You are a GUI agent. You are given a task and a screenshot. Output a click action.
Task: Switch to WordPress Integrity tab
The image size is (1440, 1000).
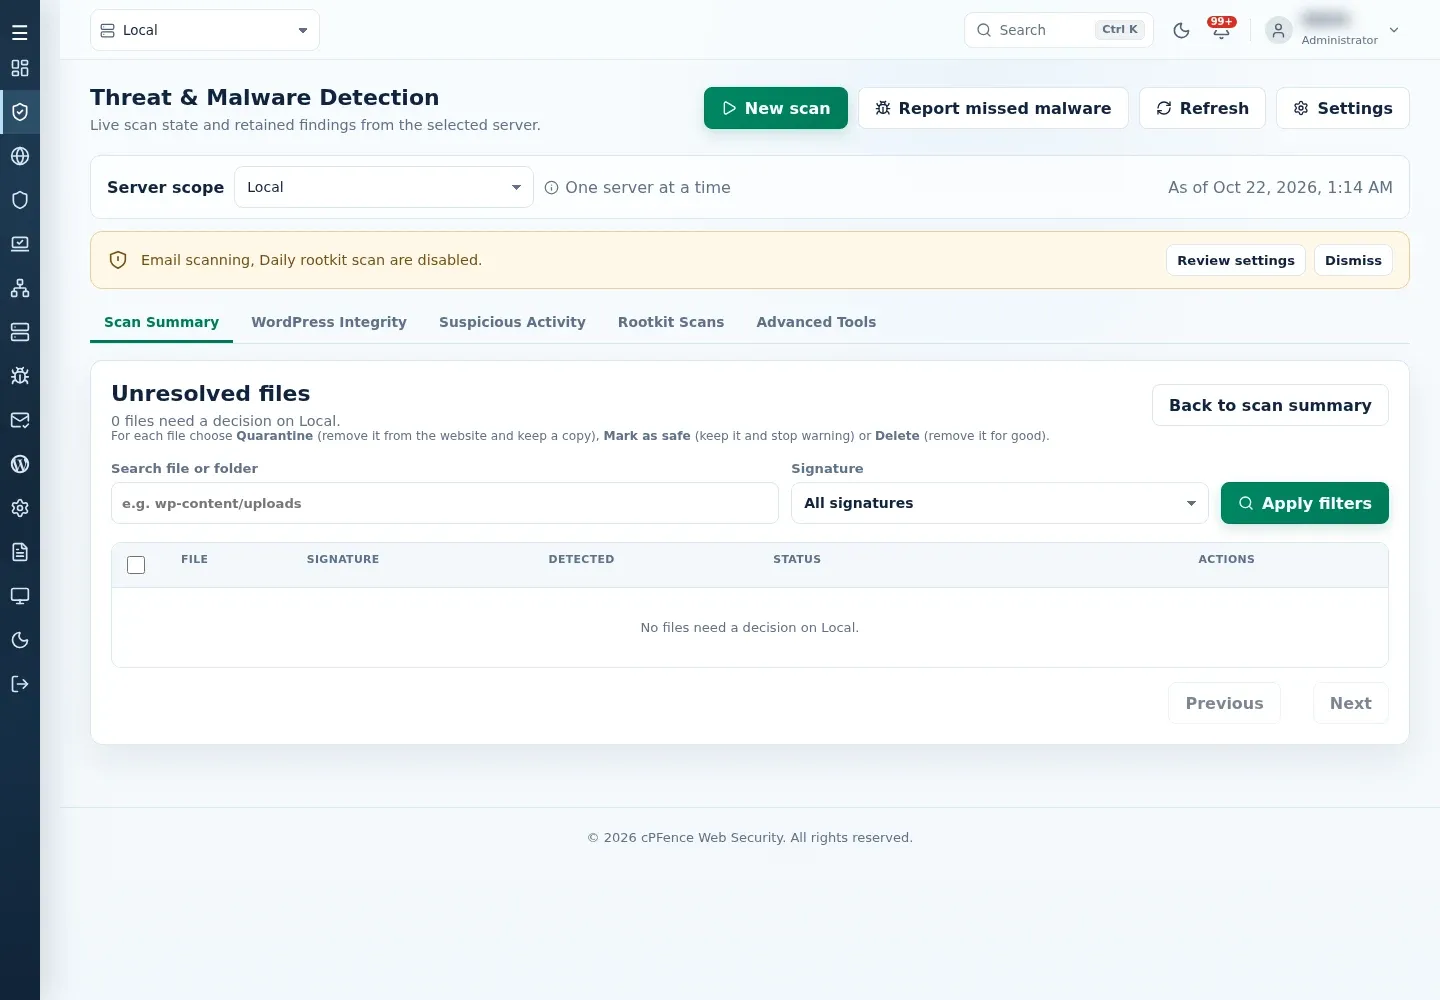click(329, 322)
